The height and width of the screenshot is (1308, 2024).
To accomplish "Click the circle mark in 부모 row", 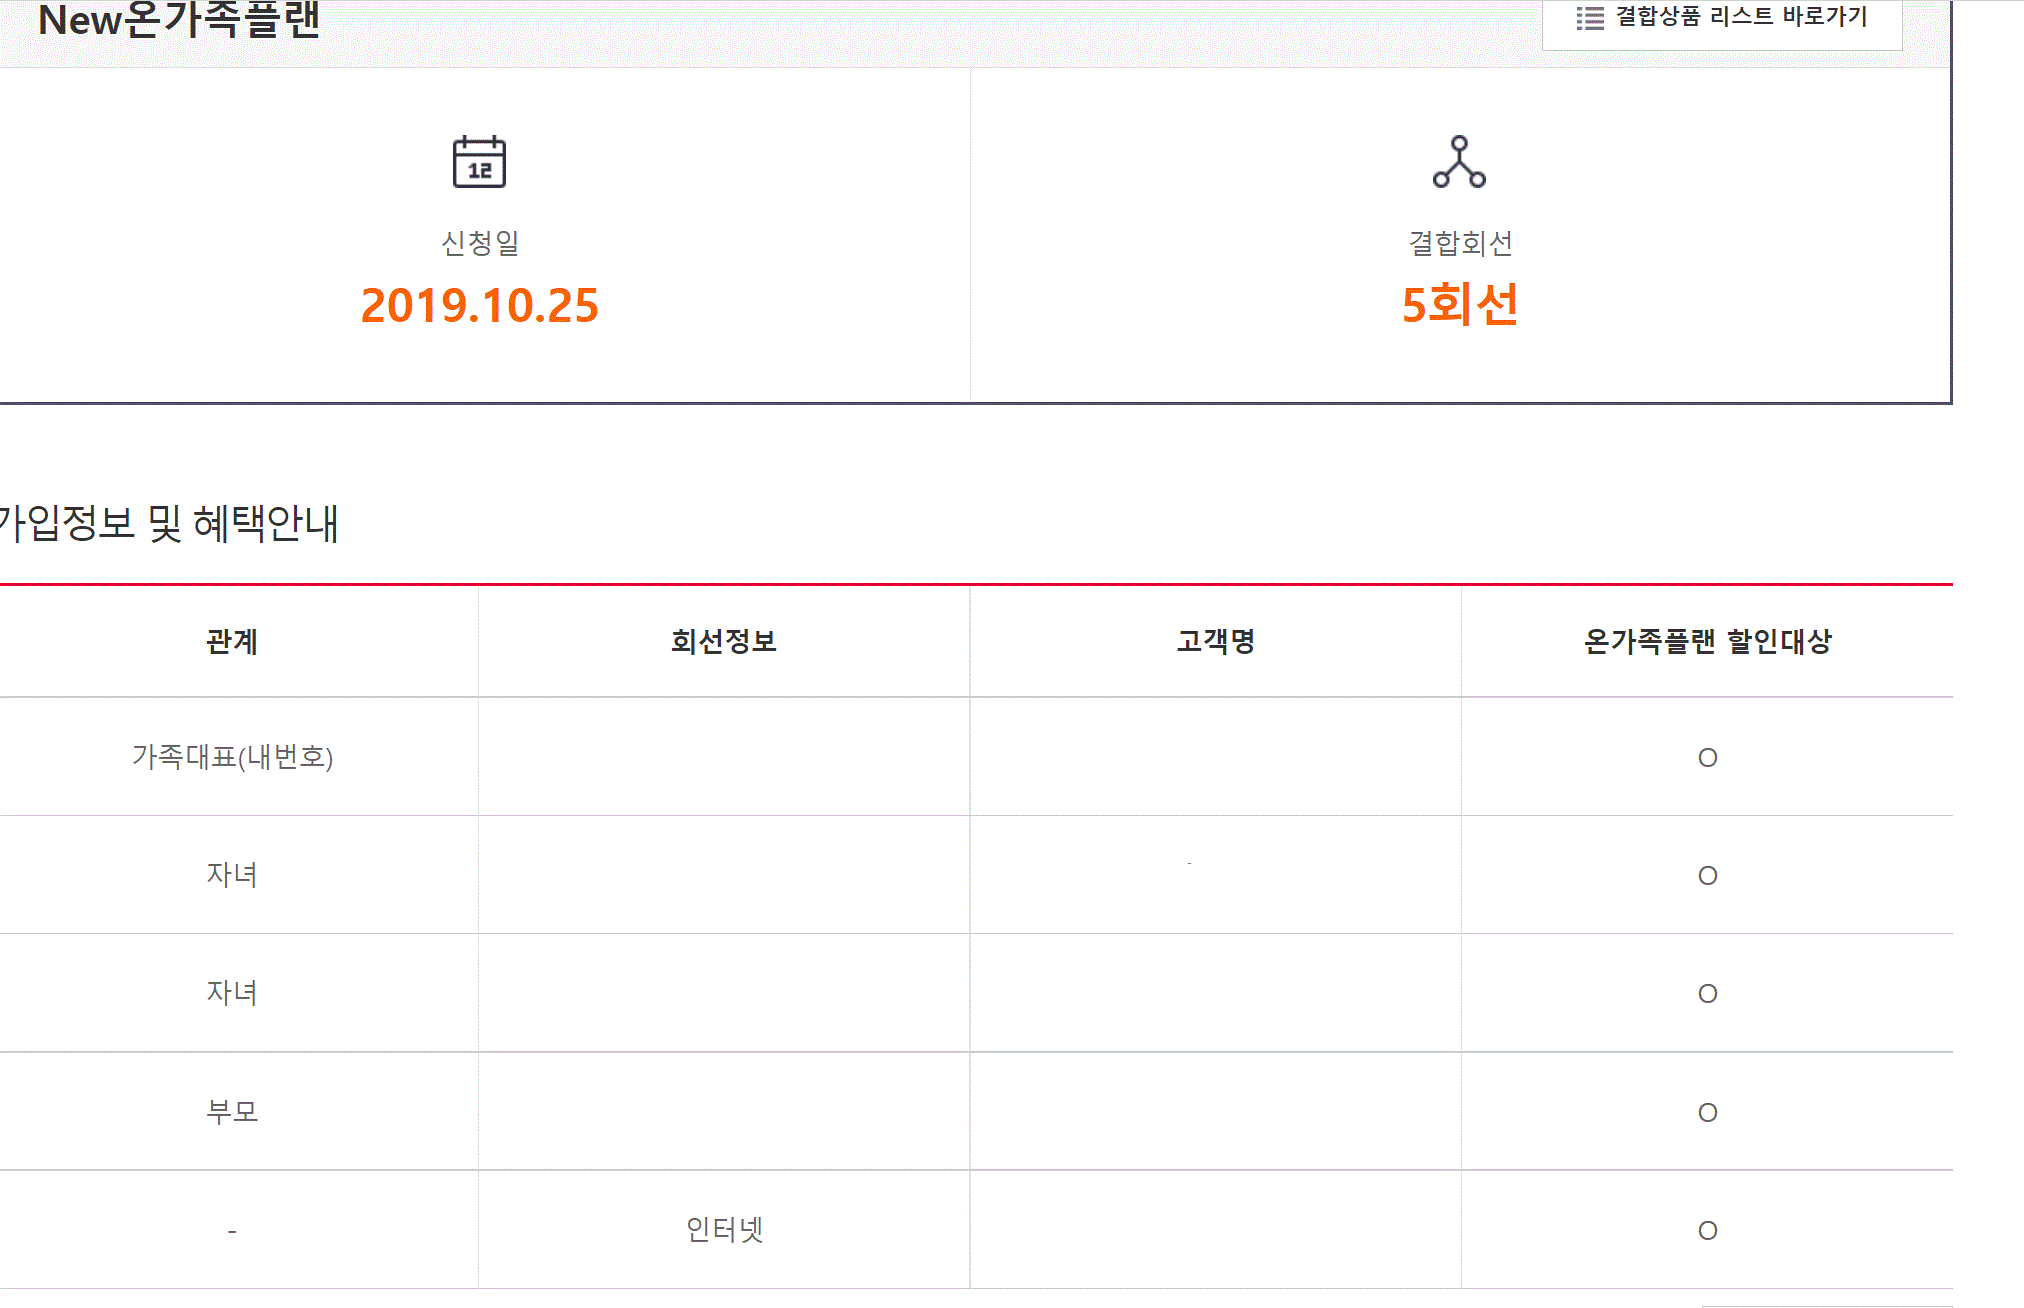I will tap(1707, 1113).
